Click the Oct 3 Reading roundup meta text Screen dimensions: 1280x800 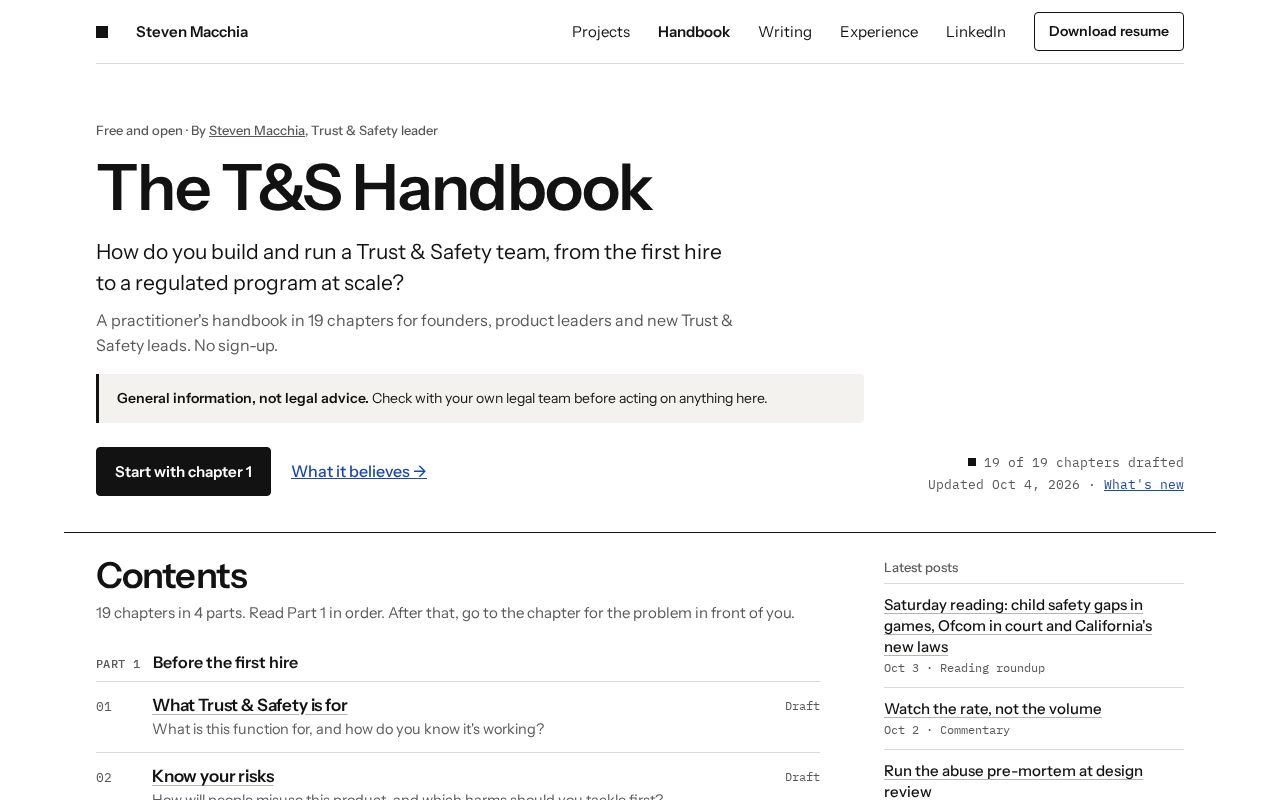pos(964,668)
